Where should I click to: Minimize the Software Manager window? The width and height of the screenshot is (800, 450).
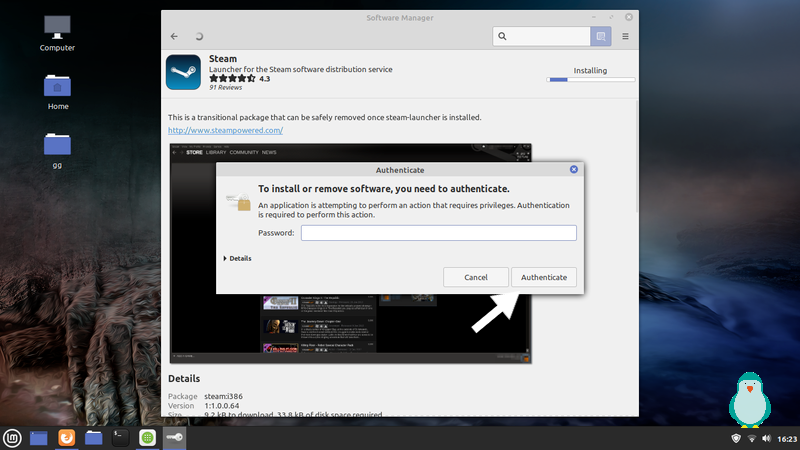[x=594, y=17]
